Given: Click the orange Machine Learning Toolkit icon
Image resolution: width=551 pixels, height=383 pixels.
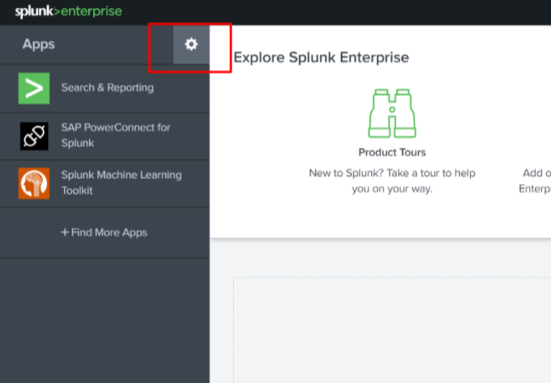Looking at the screenshot, I should 34,183.
